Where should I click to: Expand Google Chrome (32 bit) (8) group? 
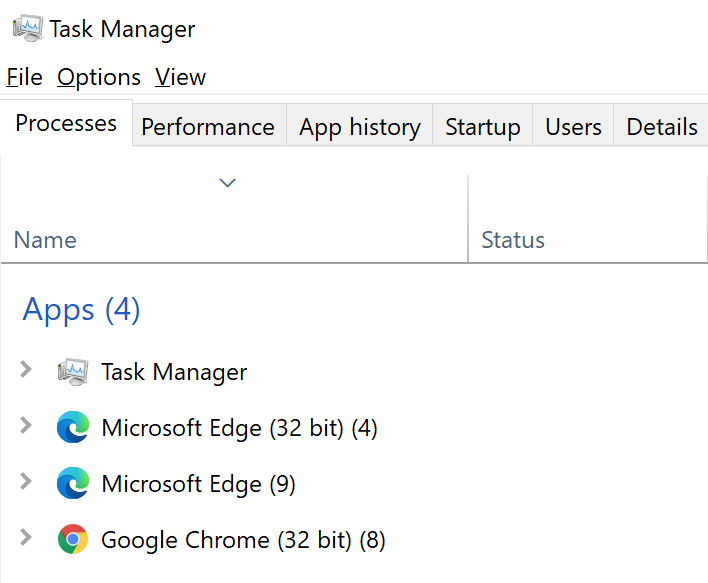pyautogui.click(x=26, y=537)
